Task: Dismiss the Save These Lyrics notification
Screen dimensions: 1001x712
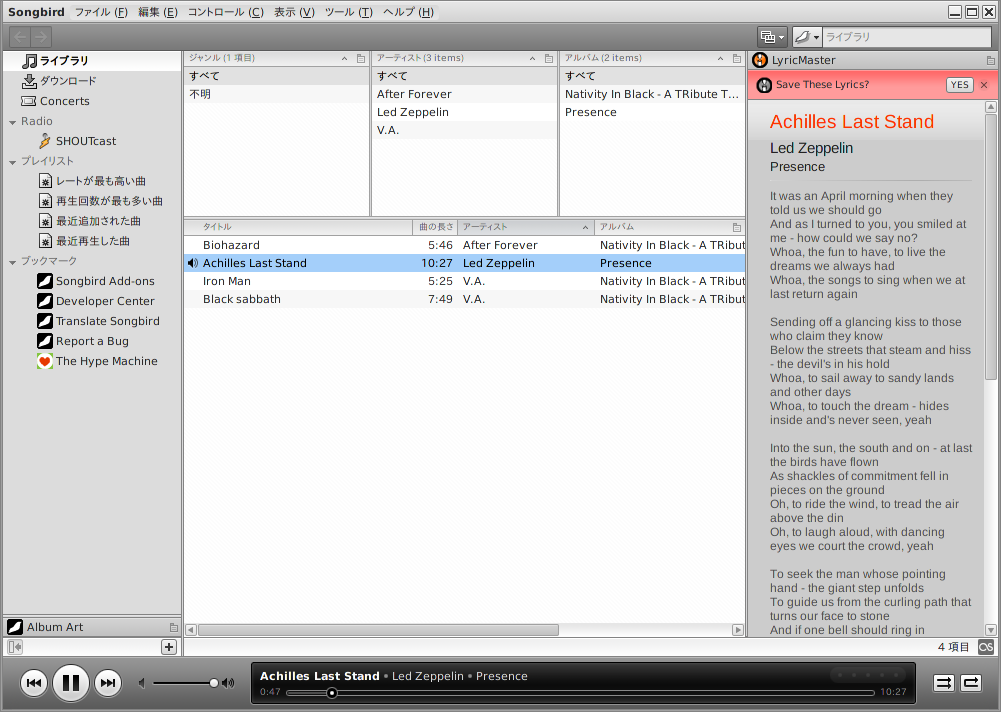Action: (x=984, y=85)
